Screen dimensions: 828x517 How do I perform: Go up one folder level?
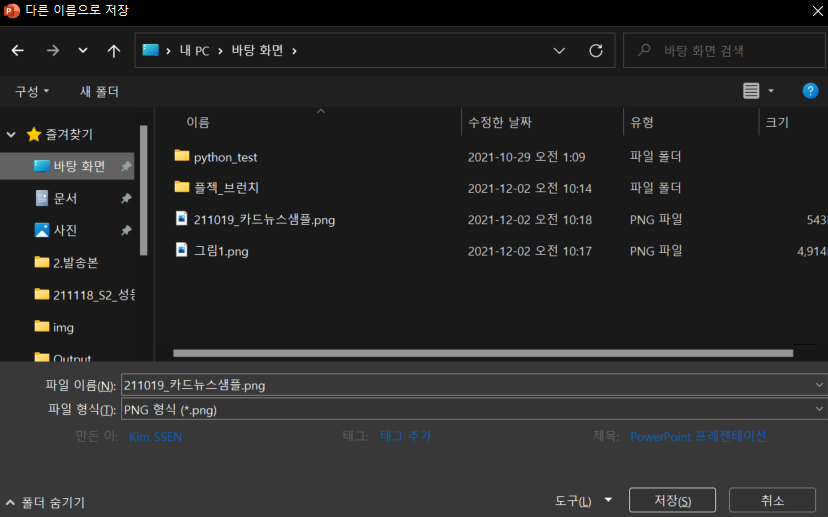pos(114,51)
